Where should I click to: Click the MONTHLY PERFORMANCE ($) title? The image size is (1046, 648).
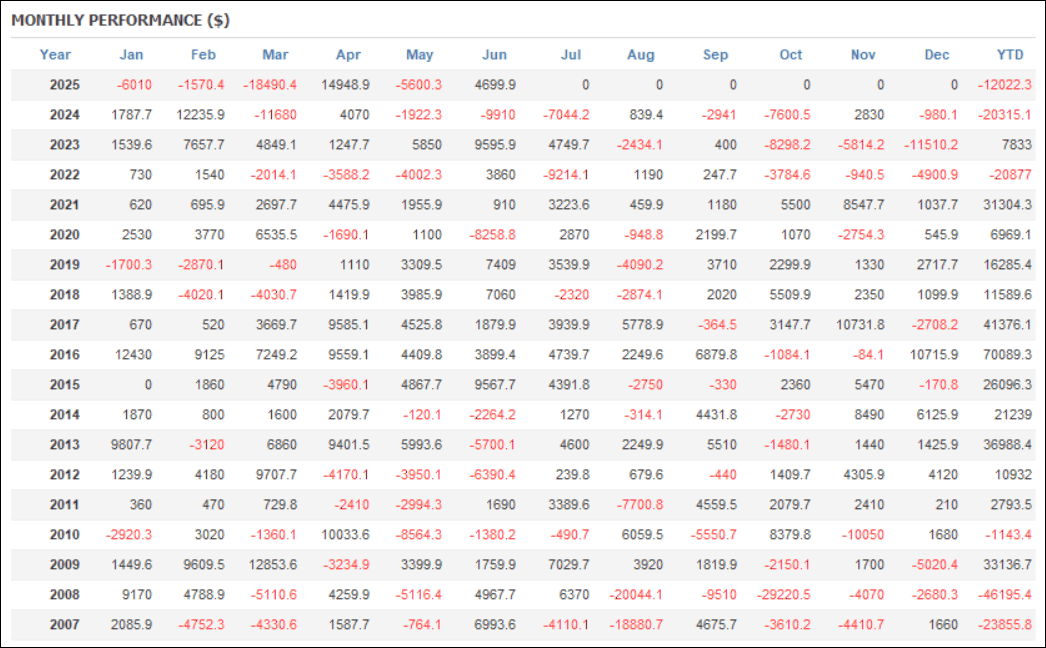point(121,21)
